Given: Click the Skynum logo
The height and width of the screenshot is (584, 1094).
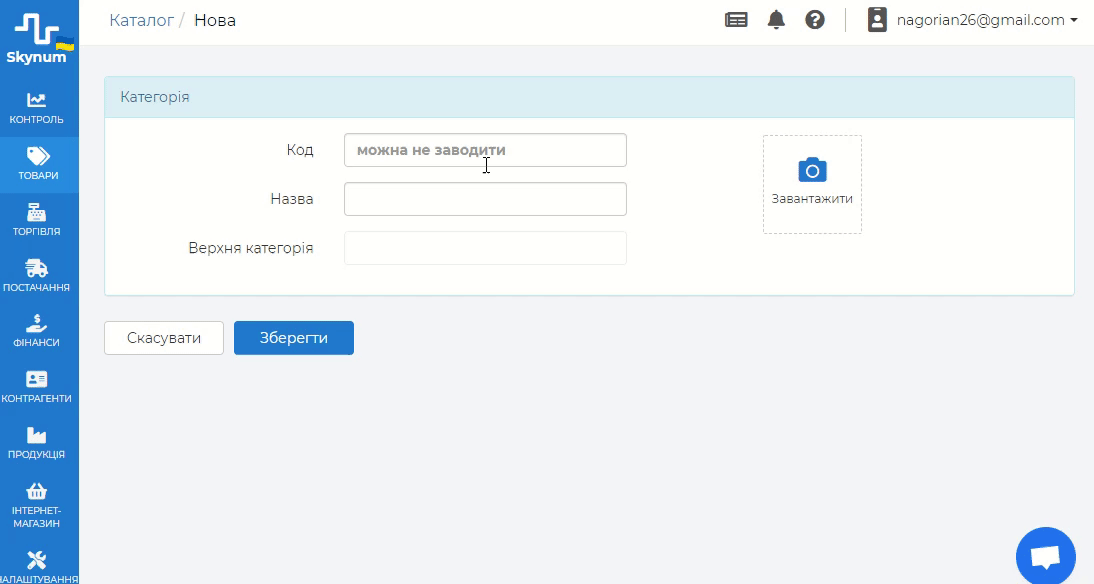Looking at the screenshot, I should 39,38.
